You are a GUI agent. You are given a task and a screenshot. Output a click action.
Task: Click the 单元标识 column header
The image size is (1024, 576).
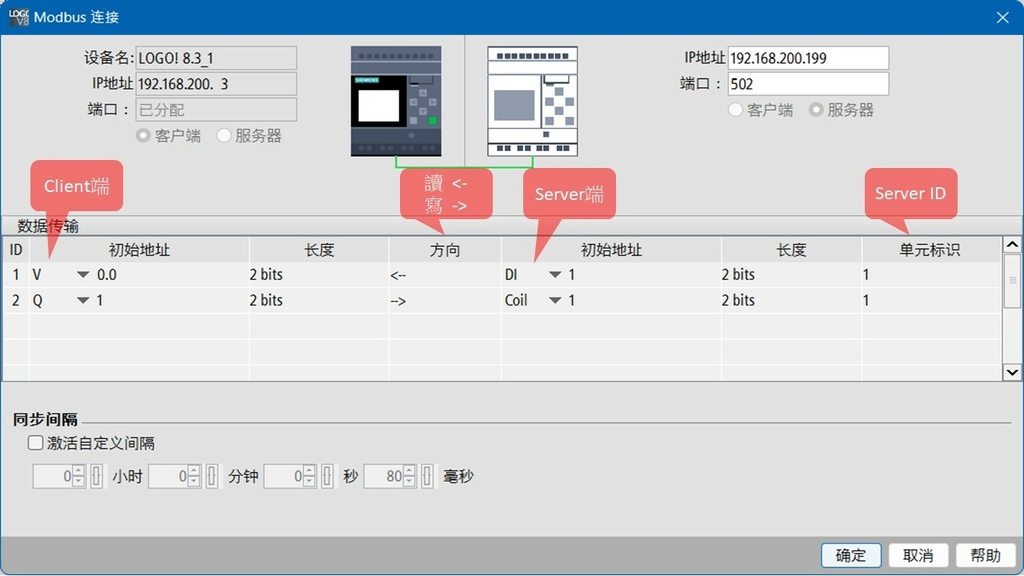click(930, 250)
